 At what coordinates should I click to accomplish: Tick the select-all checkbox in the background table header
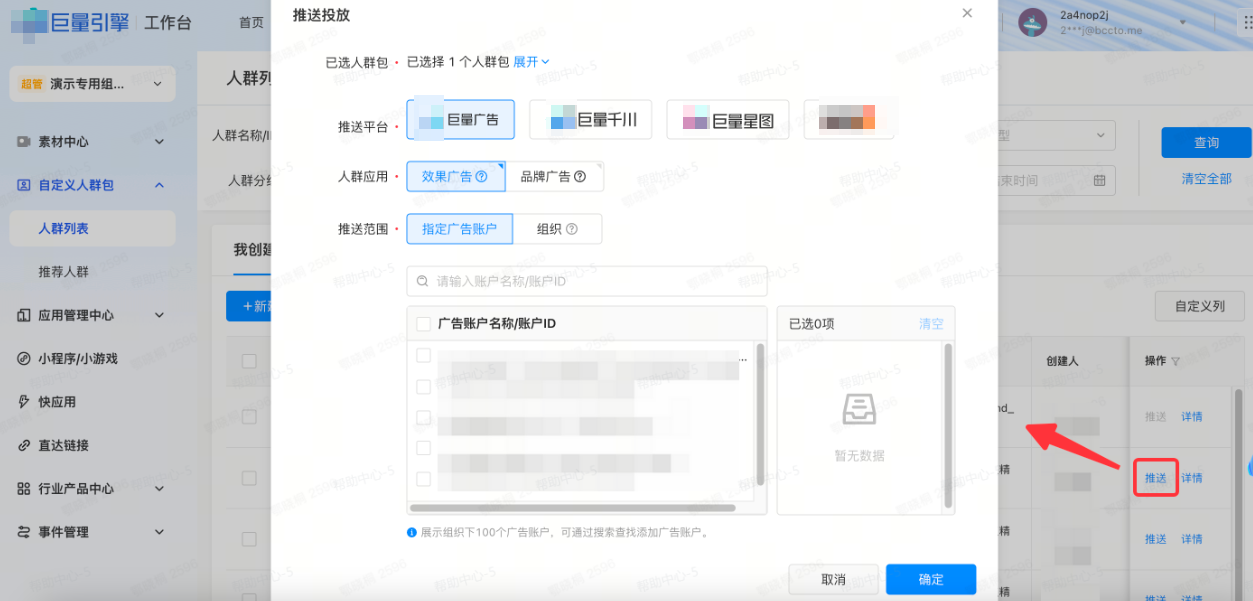[x=249, y=361]
